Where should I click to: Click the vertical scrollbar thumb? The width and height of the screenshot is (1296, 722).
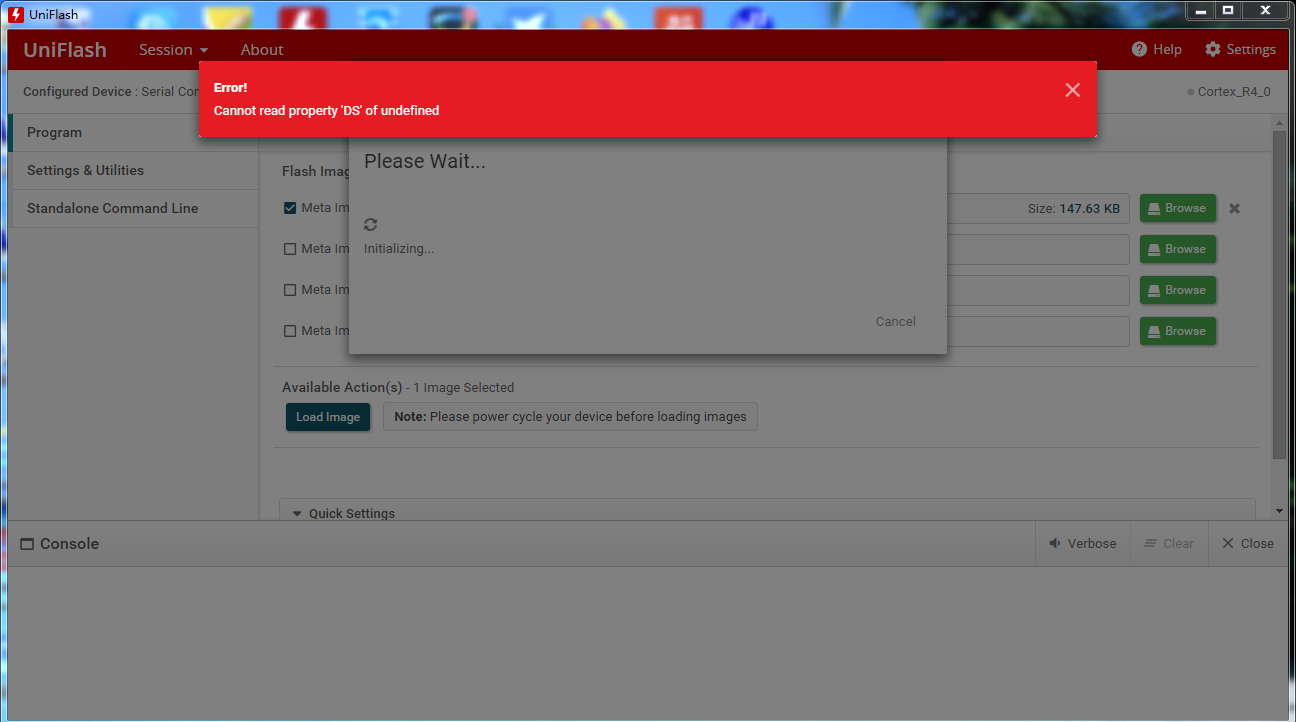click(1279, 295)
